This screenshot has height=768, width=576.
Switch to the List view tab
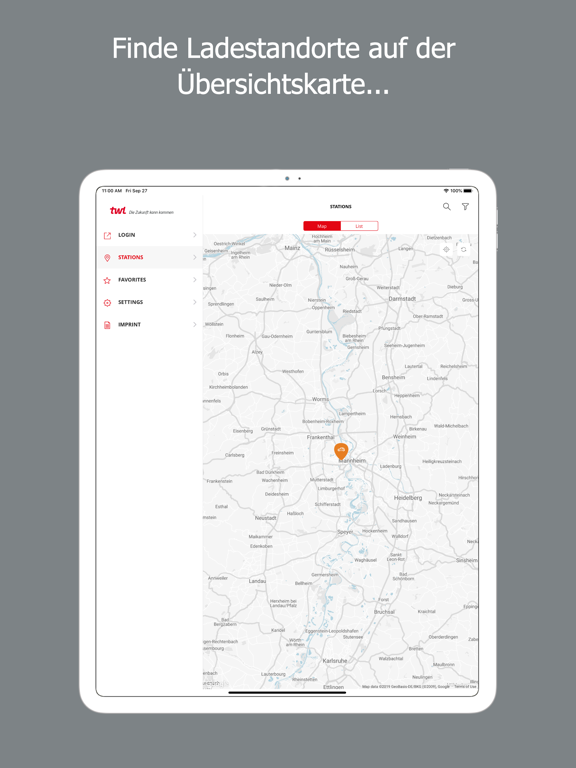(360, 226)
